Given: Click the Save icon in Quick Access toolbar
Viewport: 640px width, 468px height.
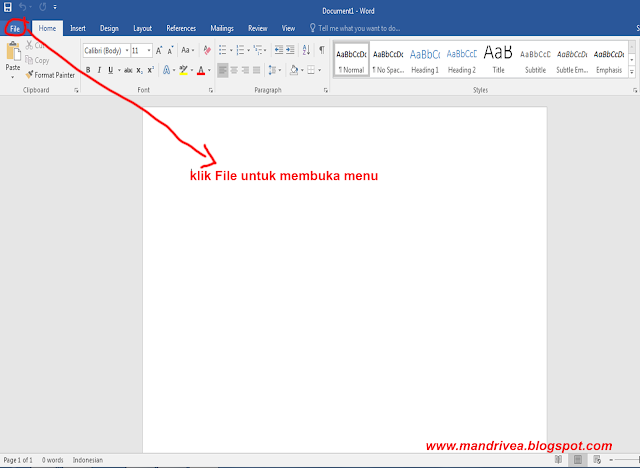Looking at the screenshot, I should click(x=8, y=7).
